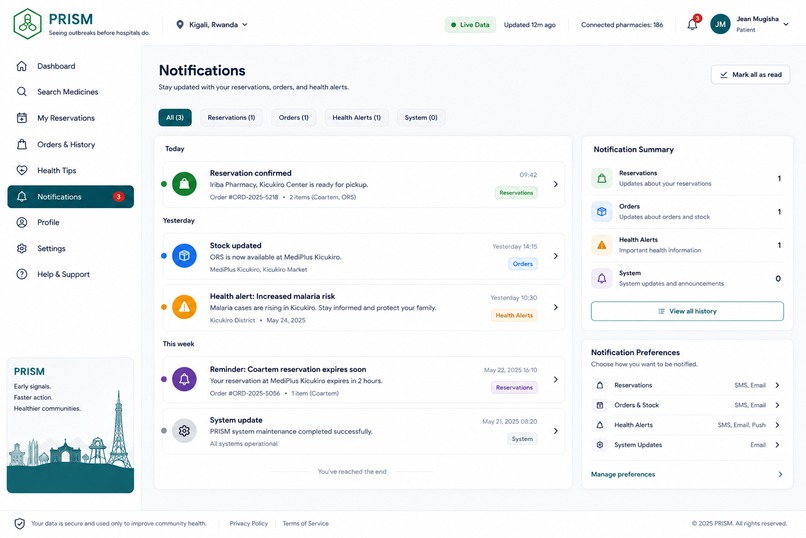The height and width of the screenshot is (538, 806).
Task: Open the Terms of Service footer link
Action: click(305, 524)
